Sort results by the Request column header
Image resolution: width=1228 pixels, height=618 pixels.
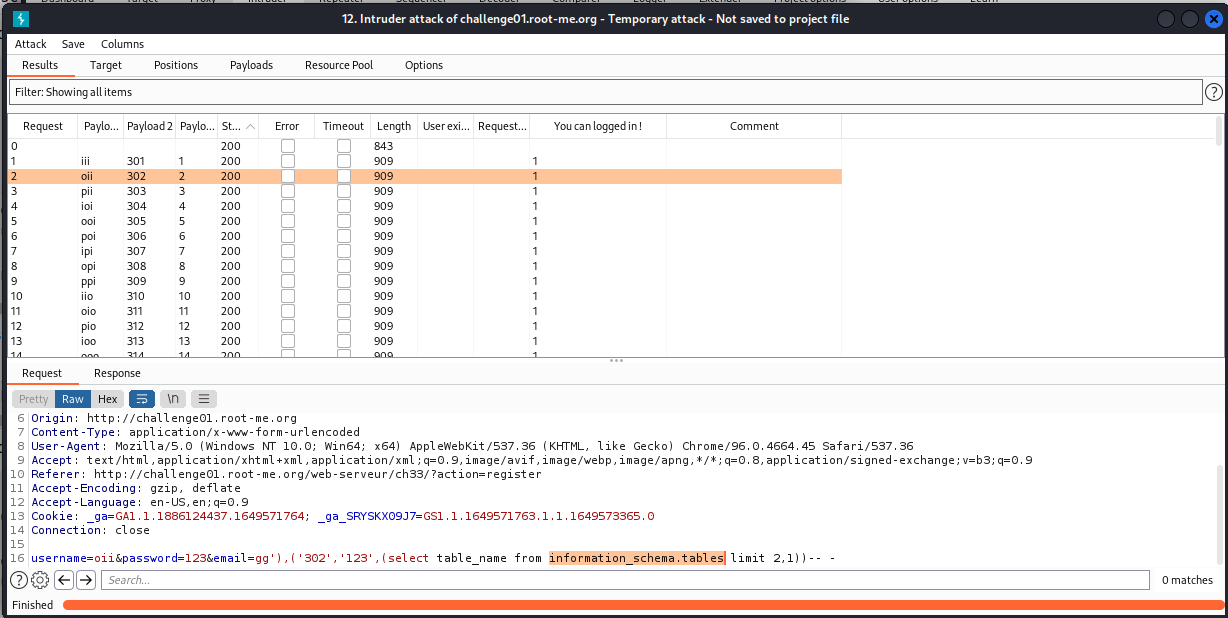coord(43,126)
